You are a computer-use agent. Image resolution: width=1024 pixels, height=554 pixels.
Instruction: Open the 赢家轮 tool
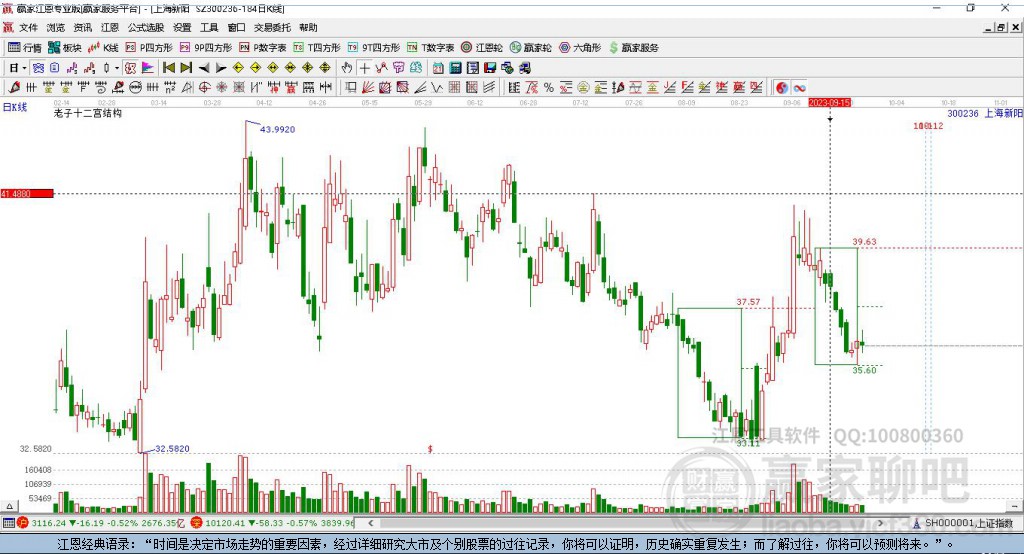coord(531,48)
